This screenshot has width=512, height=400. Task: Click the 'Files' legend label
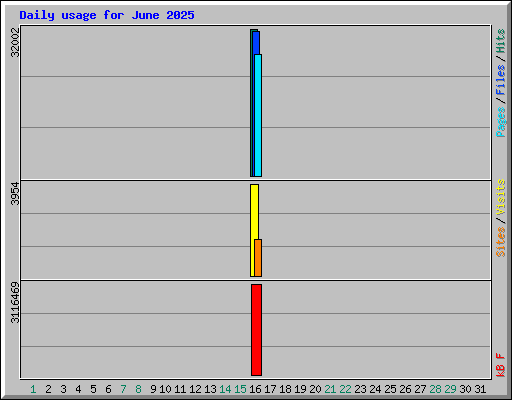(x=500, y=79)
